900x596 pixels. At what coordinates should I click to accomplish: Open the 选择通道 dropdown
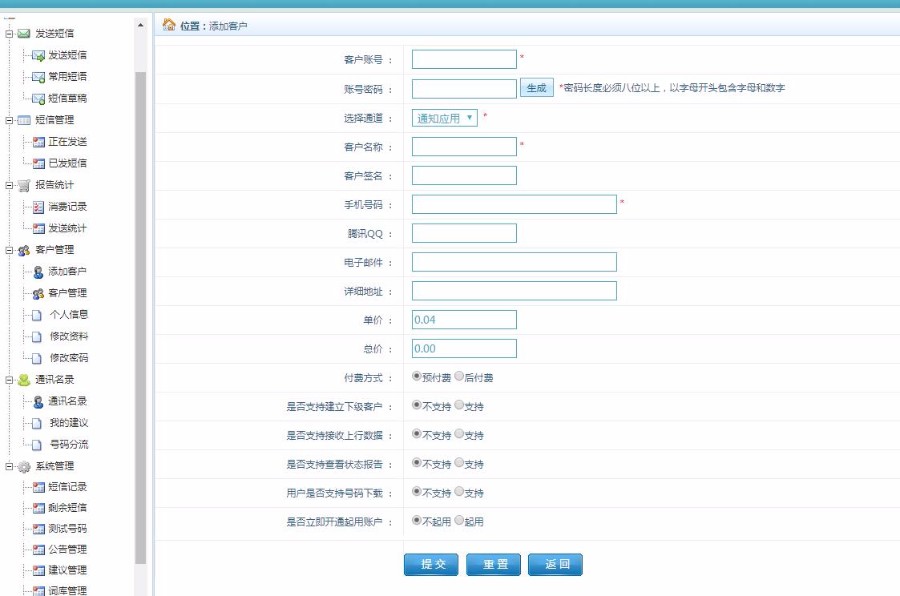[x=444, y=117]
